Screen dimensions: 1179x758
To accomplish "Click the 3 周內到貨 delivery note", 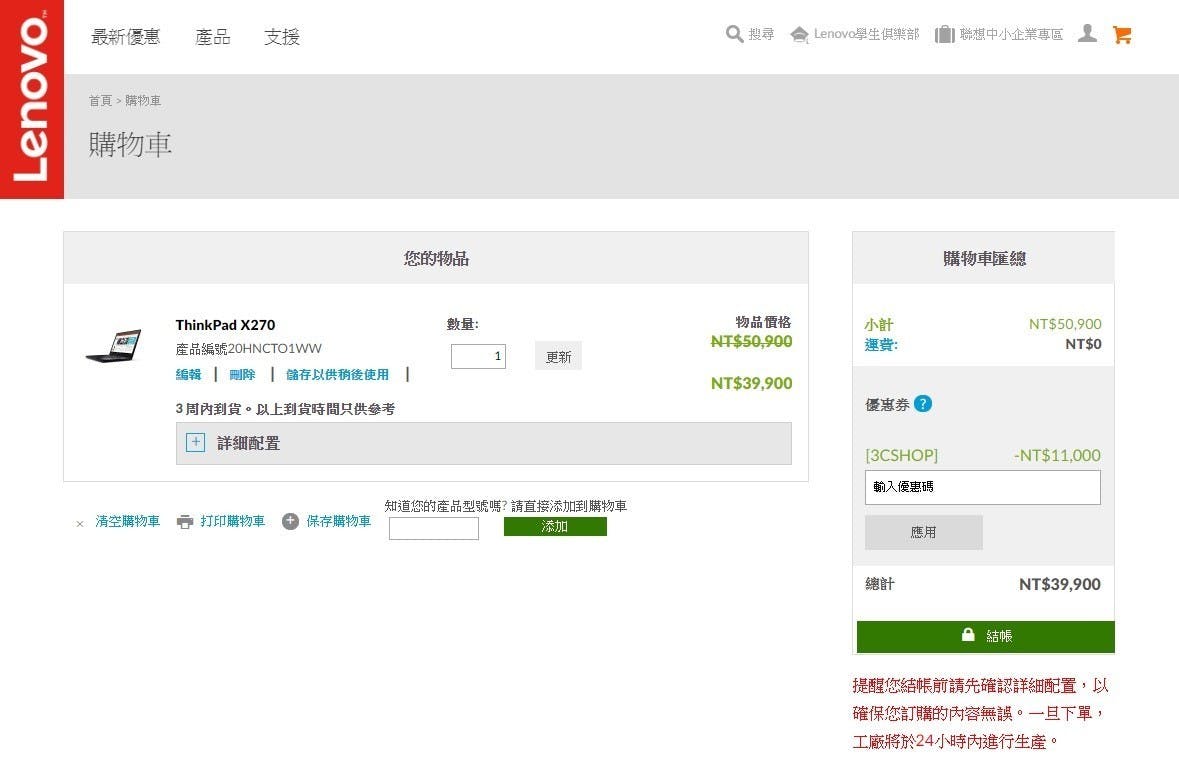I will [x=286, y=409].
